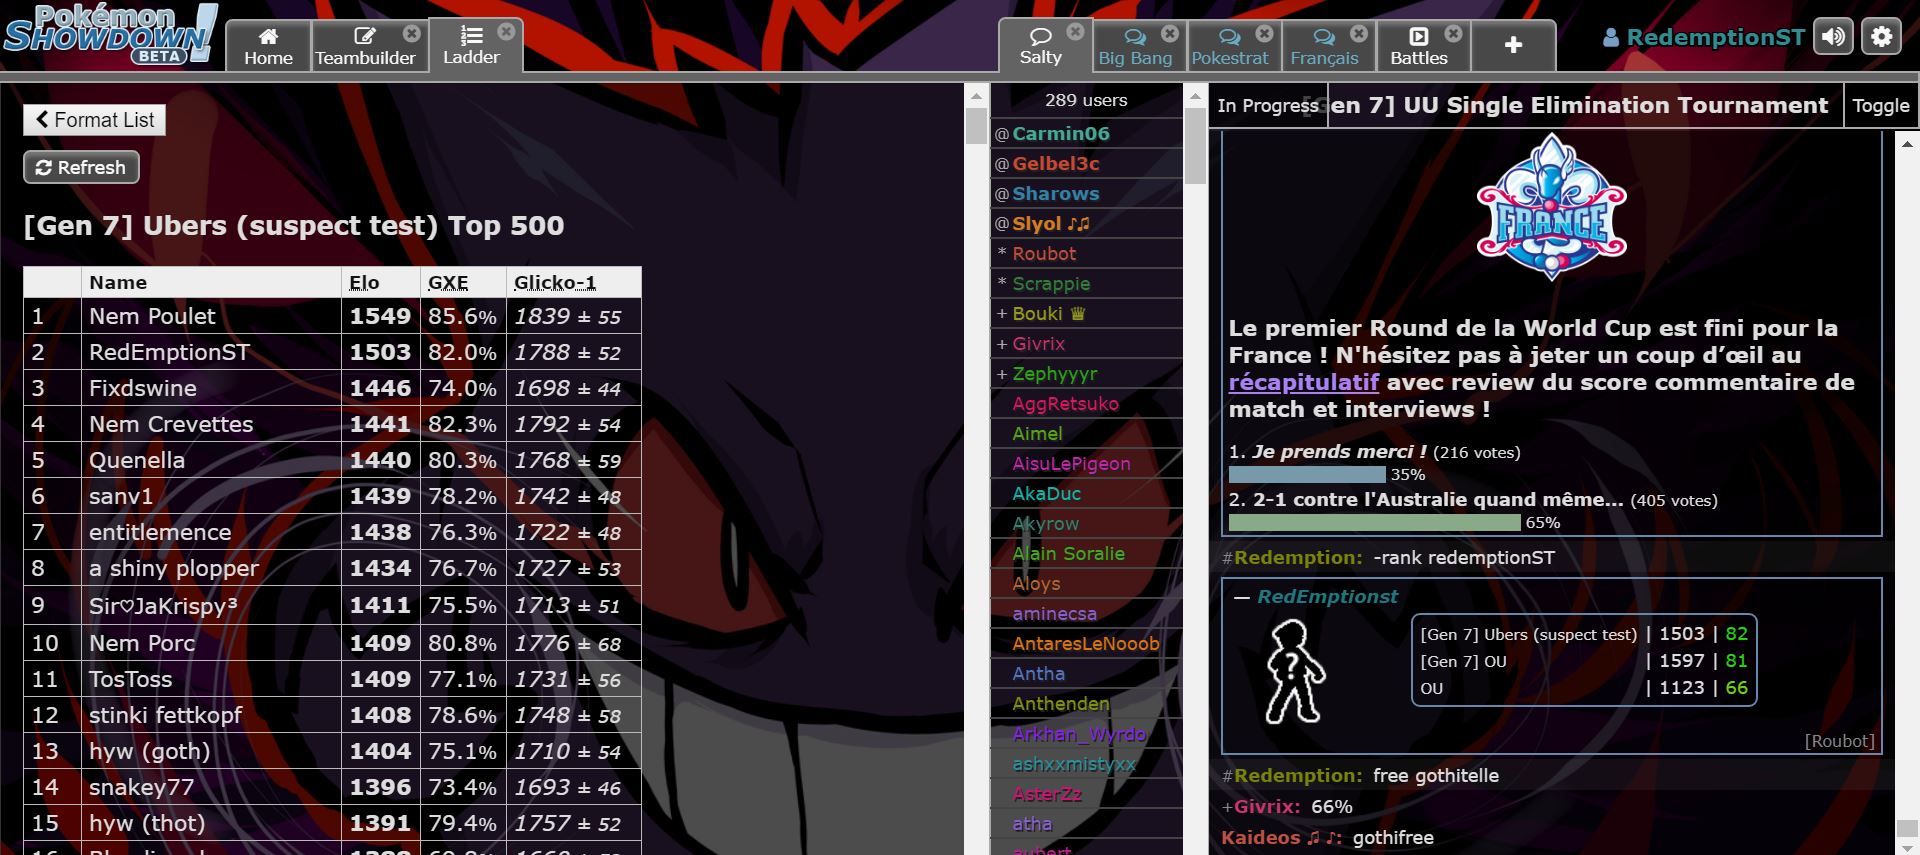Select RedEmptionST in the ladder table

[x=169, y=352]
